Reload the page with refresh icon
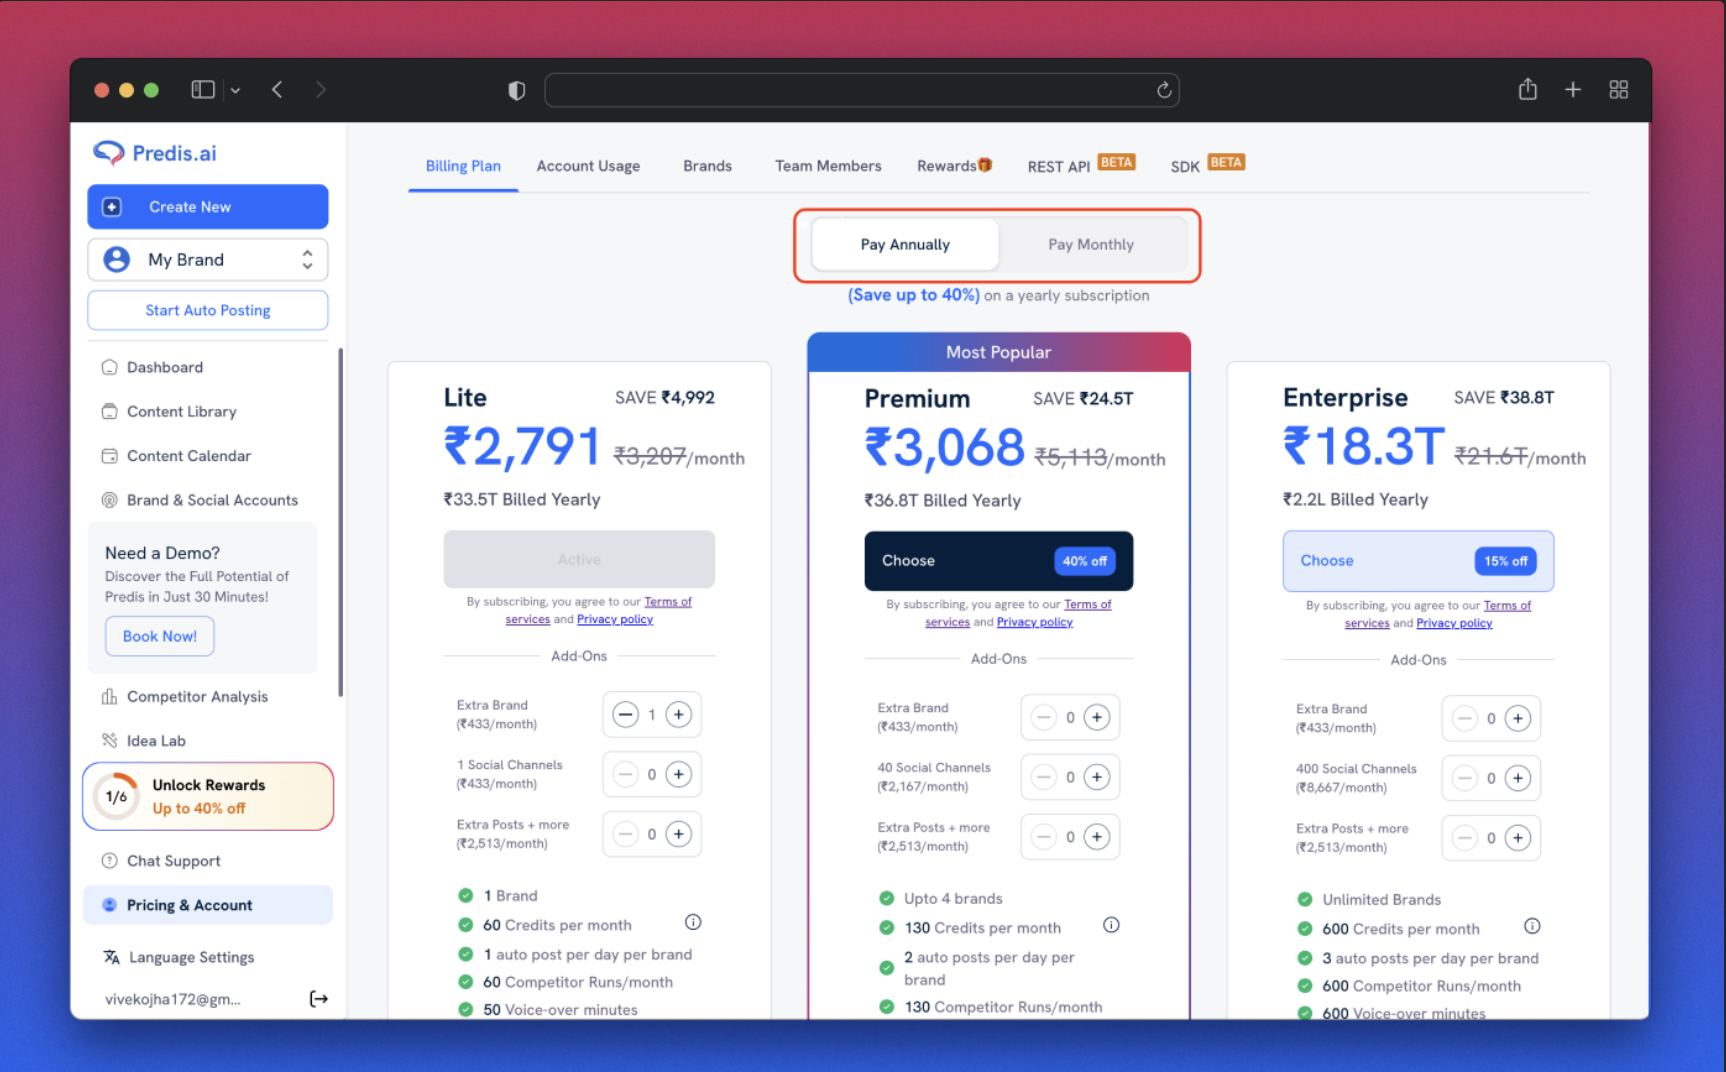Screen dimensions: 1726x1072 point(1164,90)
